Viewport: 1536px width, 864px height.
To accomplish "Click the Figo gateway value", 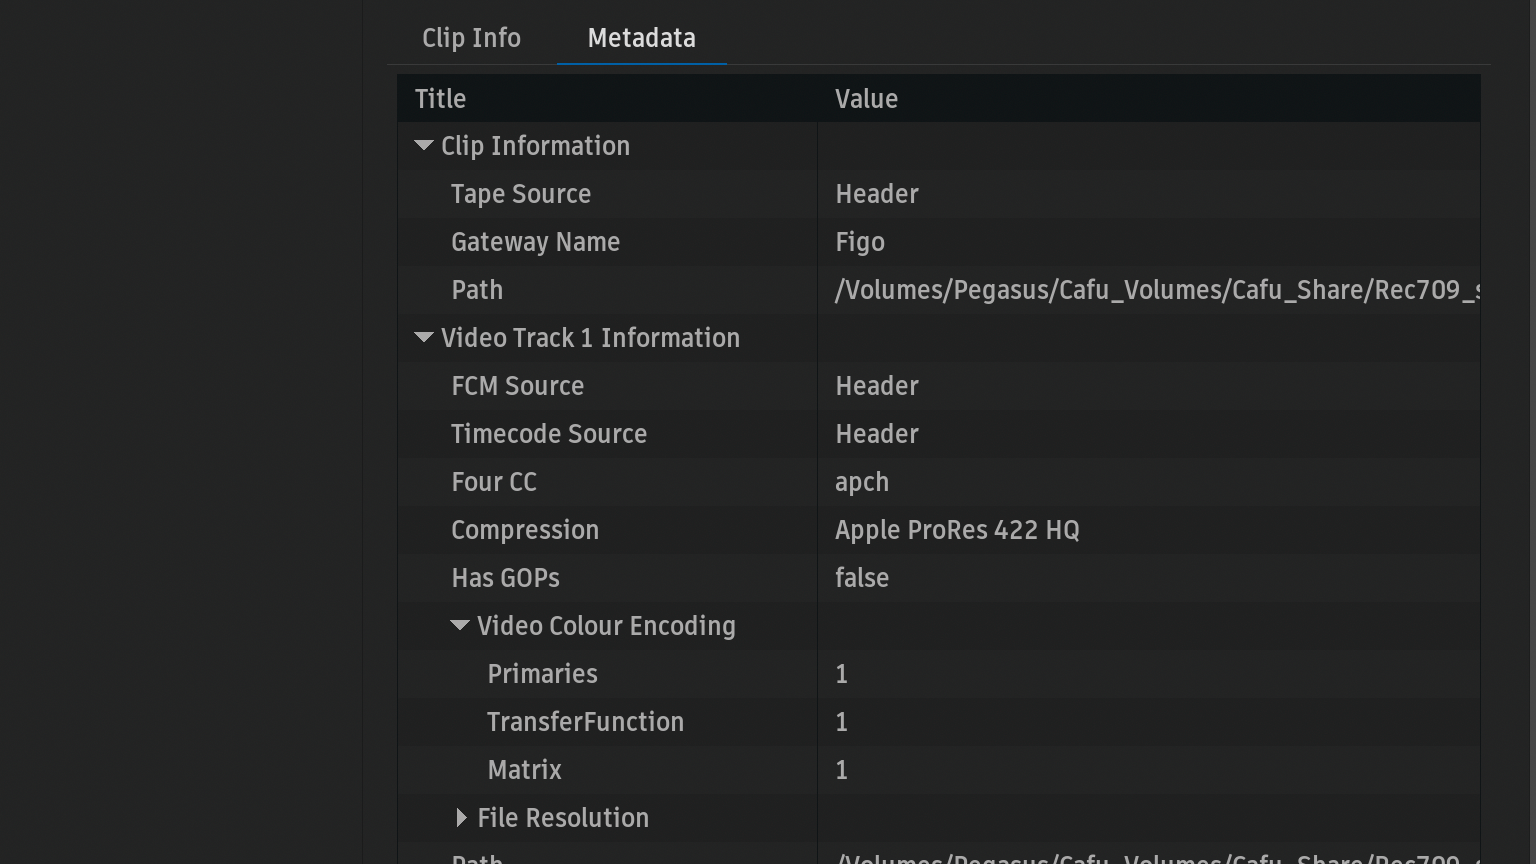I will click(860, 242).
